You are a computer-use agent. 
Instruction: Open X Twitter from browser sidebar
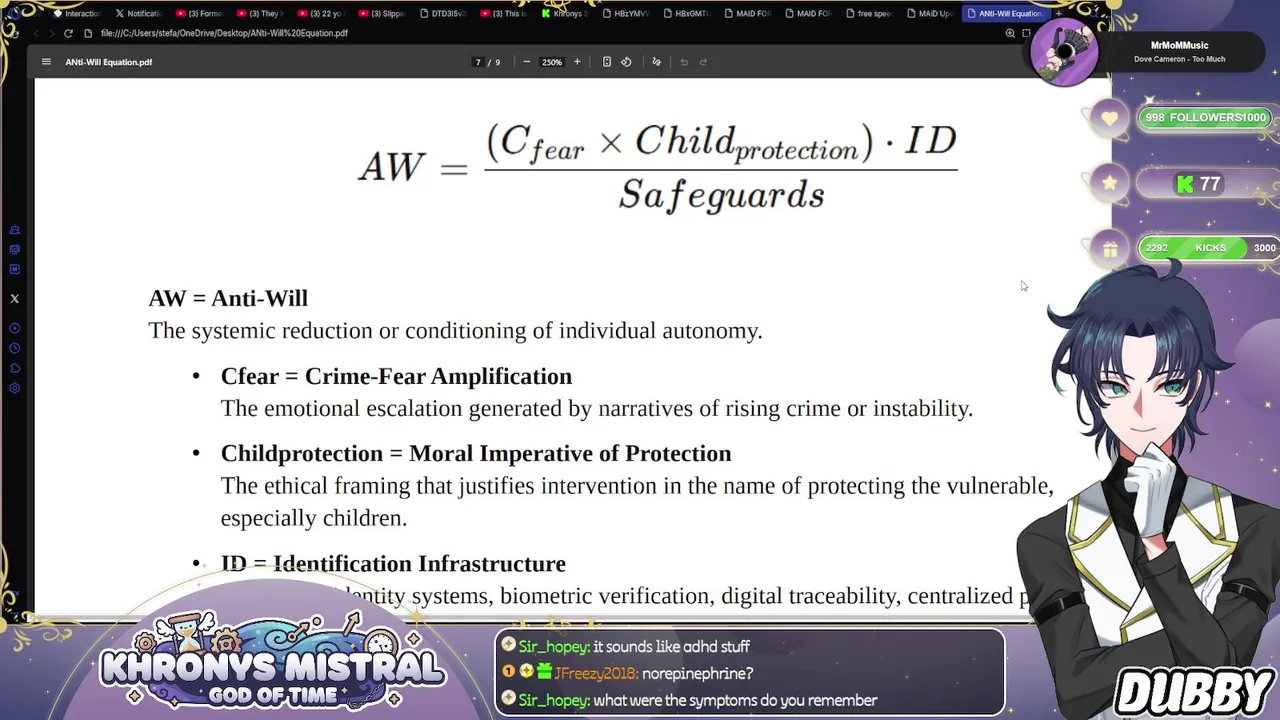(14, 299)
